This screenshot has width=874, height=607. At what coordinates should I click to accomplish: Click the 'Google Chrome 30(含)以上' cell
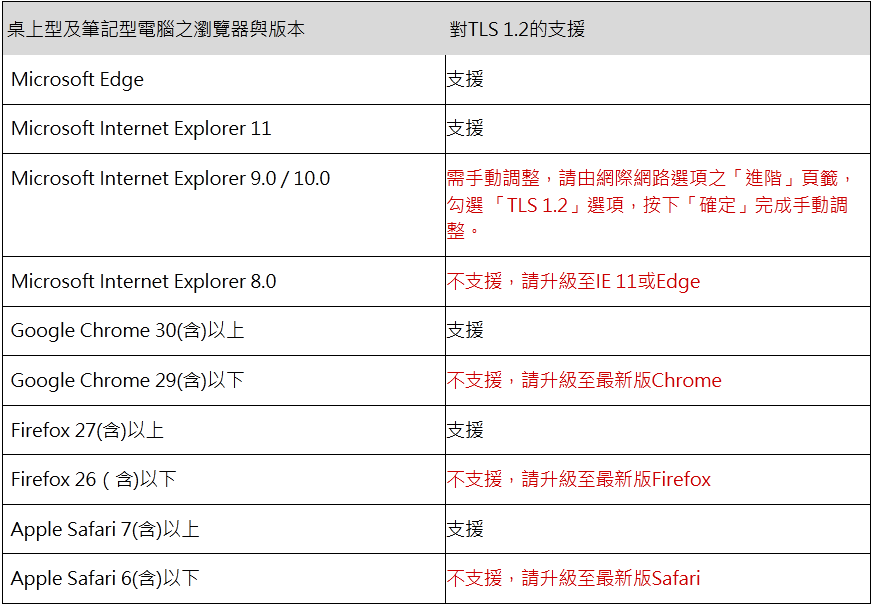coord(224,331)
